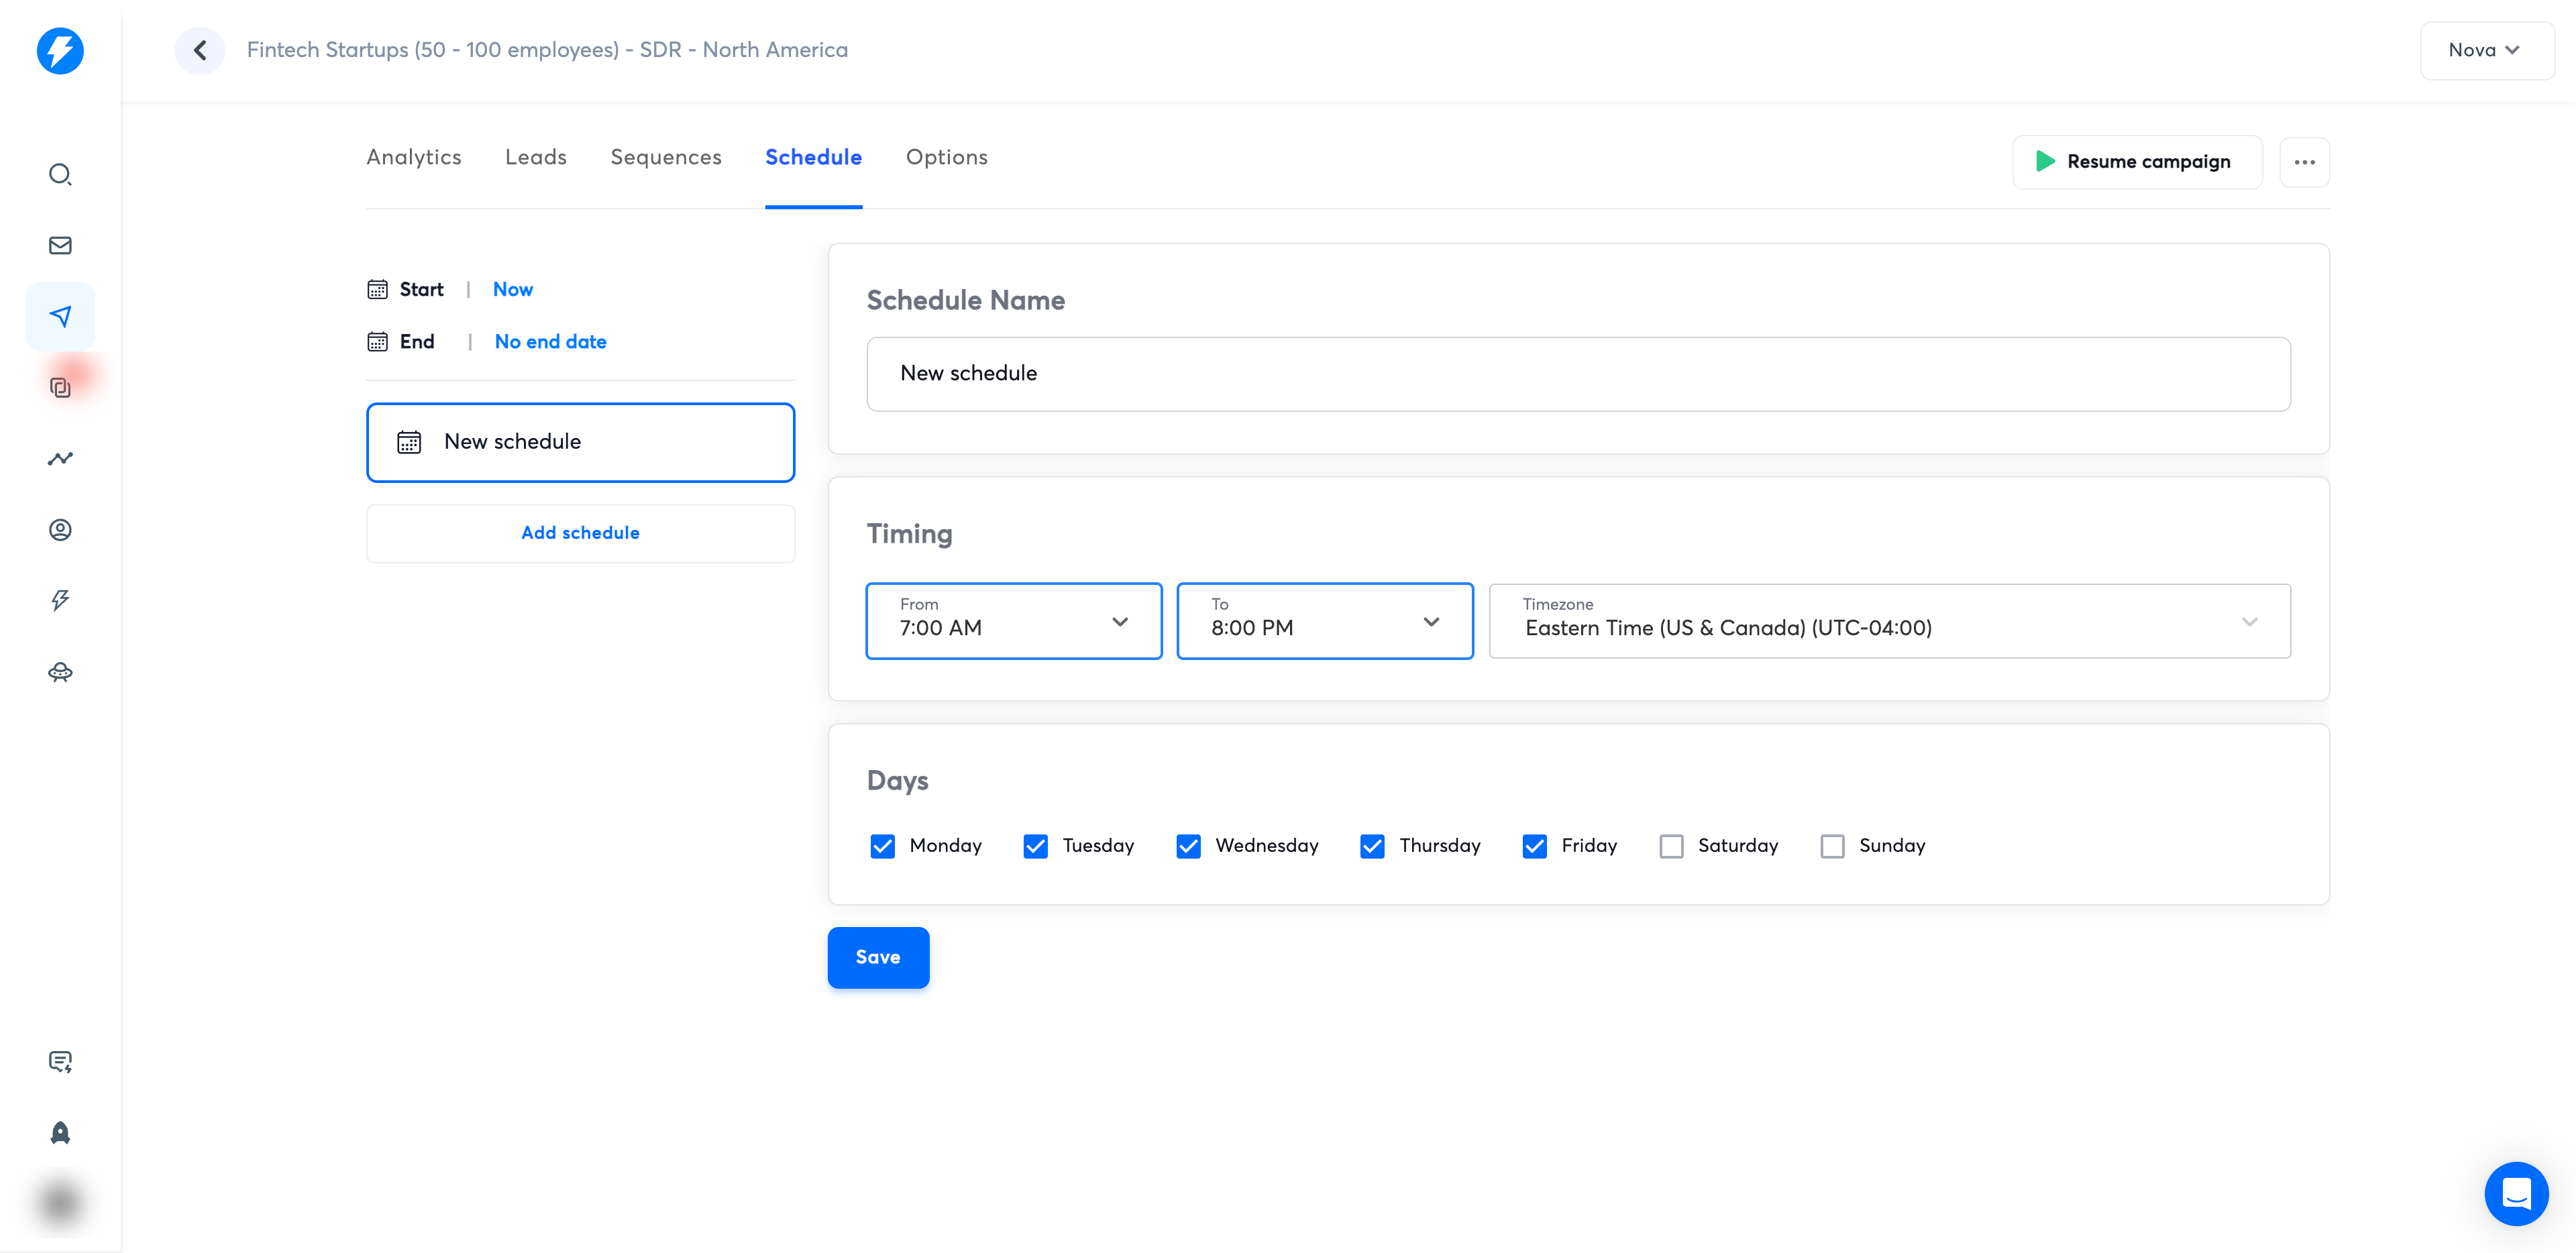Click the campaigns paper plane icon
Image resolution: width=2576 pixels, height=1253 pixels.
[x=60, y=317]
